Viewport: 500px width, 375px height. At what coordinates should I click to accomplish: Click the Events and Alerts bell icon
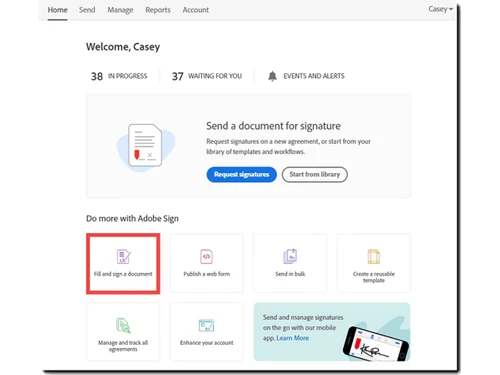[272, 76]
